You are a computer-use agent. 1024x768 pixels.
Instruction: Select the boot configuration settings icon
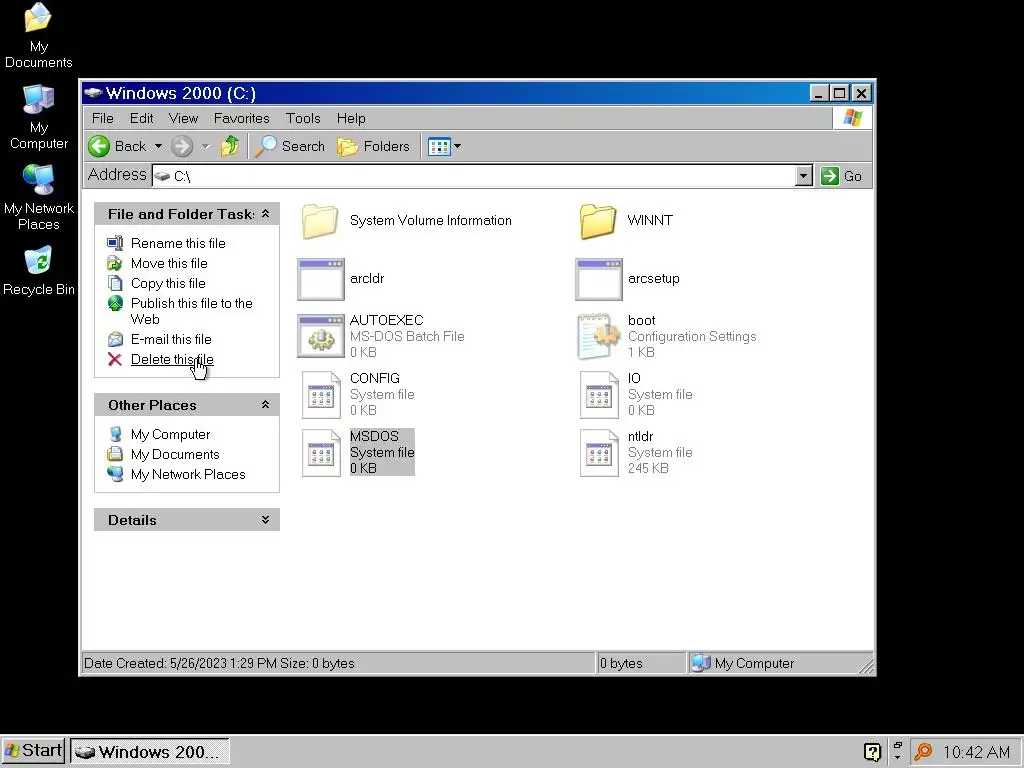pos(599,336)
